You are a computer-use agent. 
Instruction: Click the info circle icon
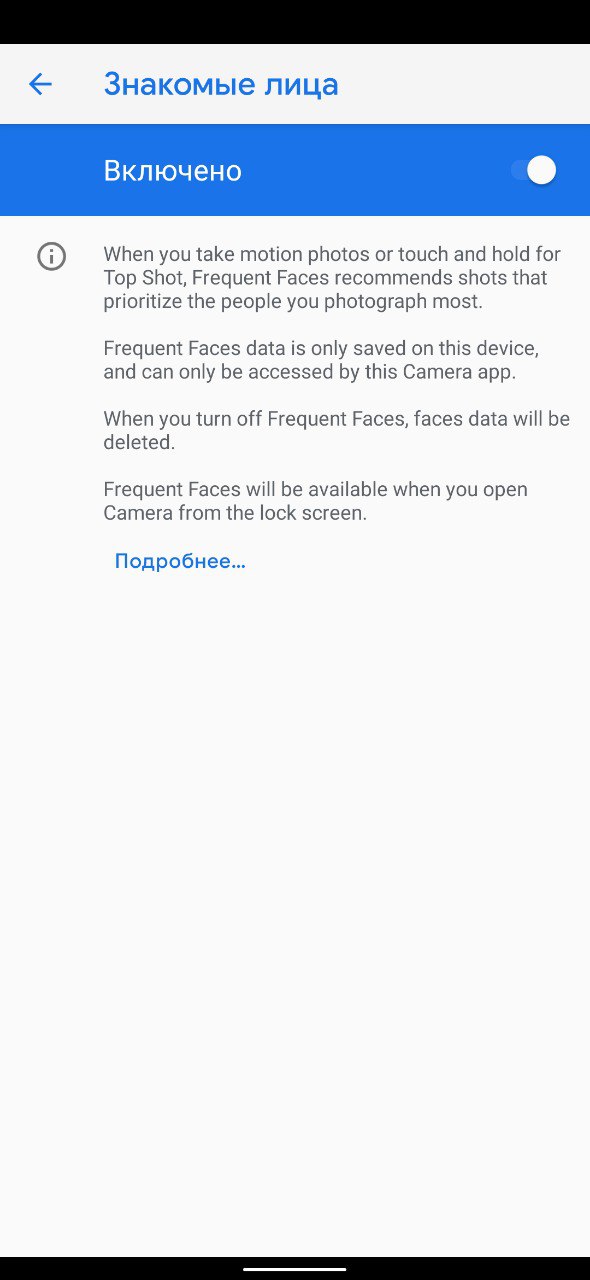pyautogui.click(x=51, y=256)
